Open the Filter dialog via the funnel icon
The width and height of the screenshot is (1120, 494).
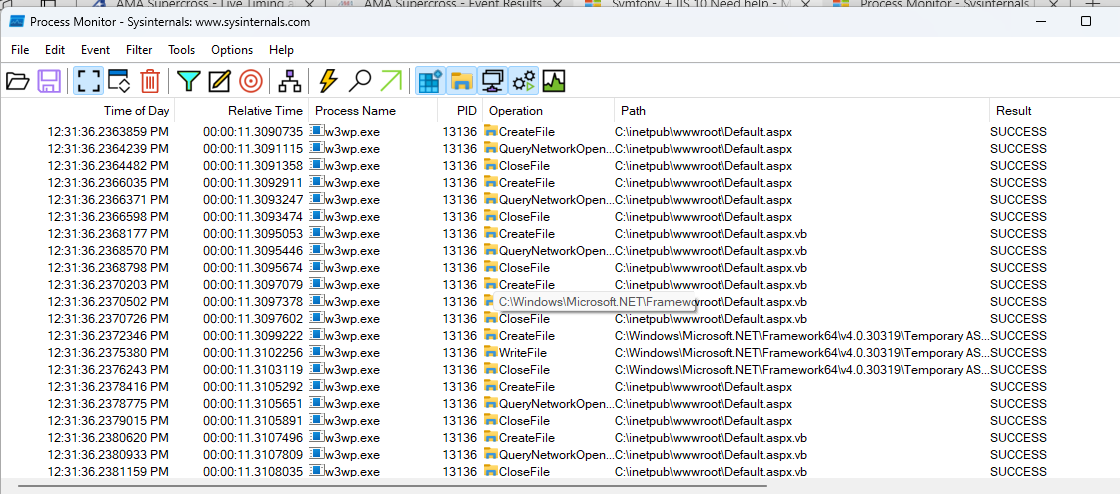coord(189,81)
